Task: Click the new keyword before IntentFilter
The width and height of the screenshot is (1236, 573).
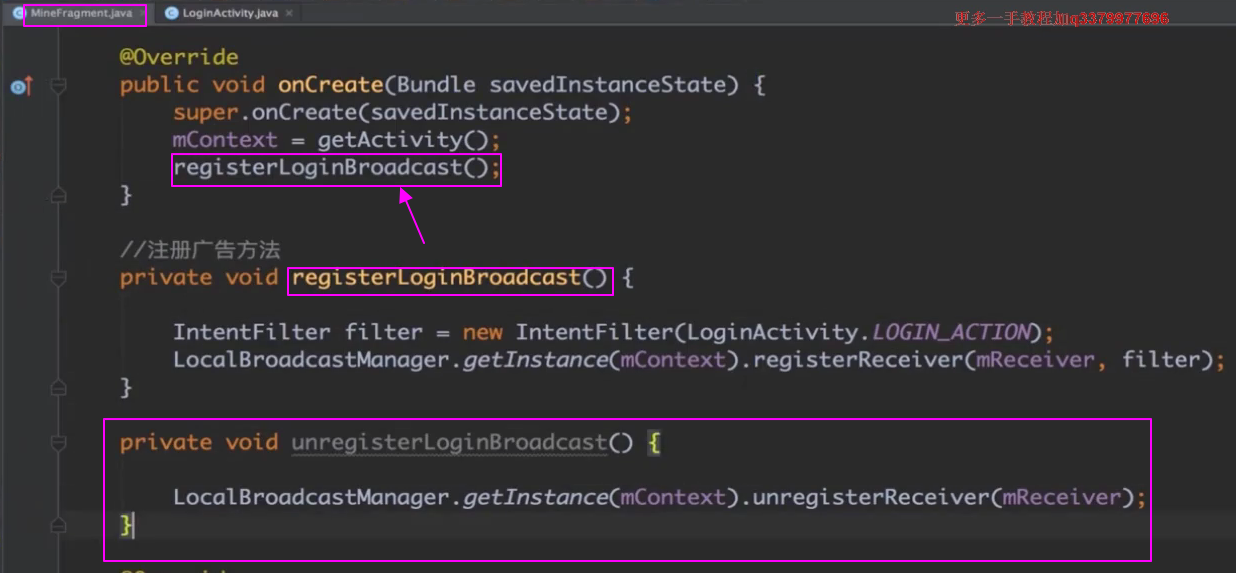Action: point(483,332)
